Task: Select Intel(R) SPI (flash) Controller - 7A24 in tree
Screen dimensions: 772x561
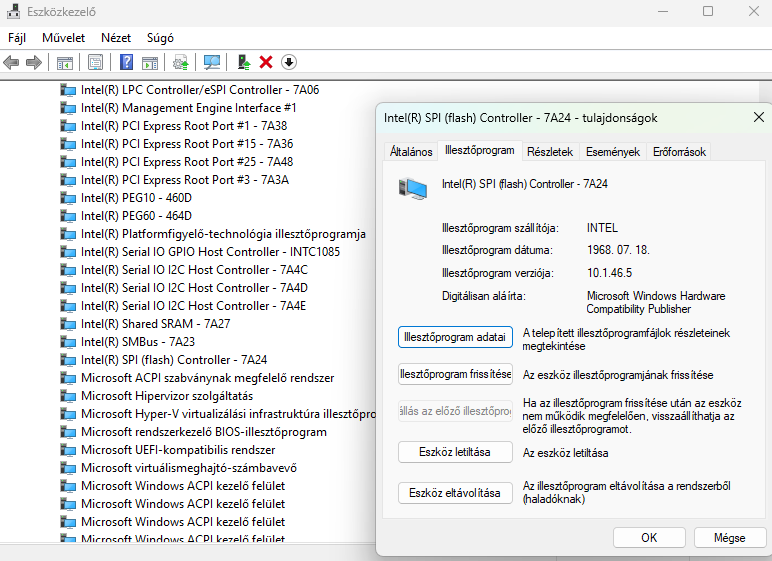Action: pyautogui.click(x=174, y=360)
